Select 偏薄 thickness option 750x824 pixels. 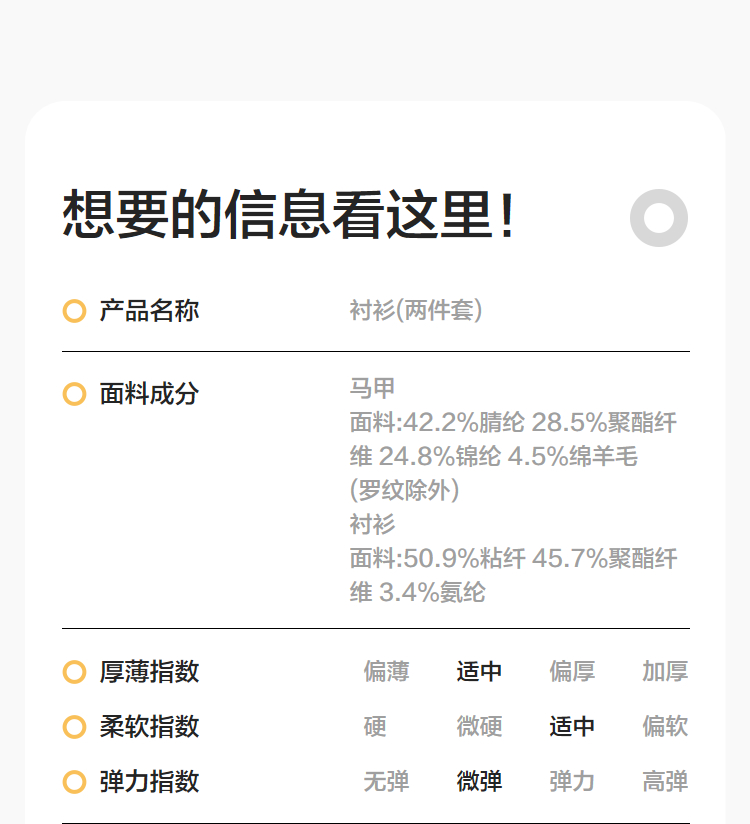(386, 672)
